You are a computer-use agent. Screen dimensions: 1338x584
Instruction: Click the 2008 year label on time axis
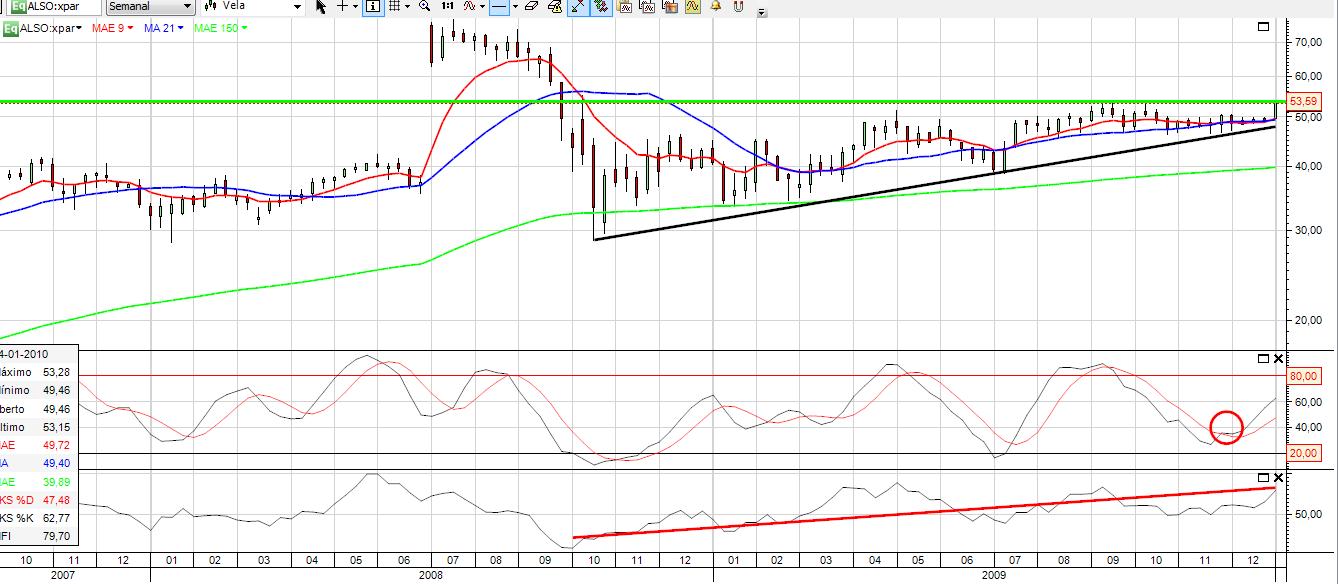(431, 575)
